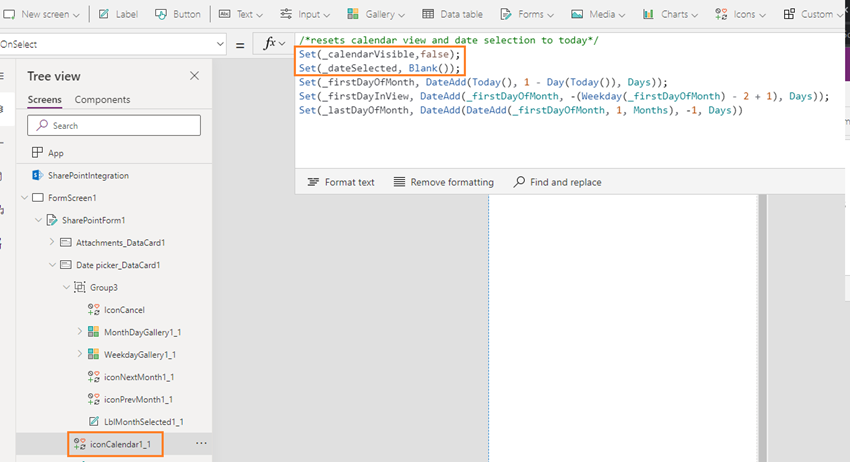Click the canvas vertical scrollbar
Viewport: 850px width, 462px height.
coord(762,328)
